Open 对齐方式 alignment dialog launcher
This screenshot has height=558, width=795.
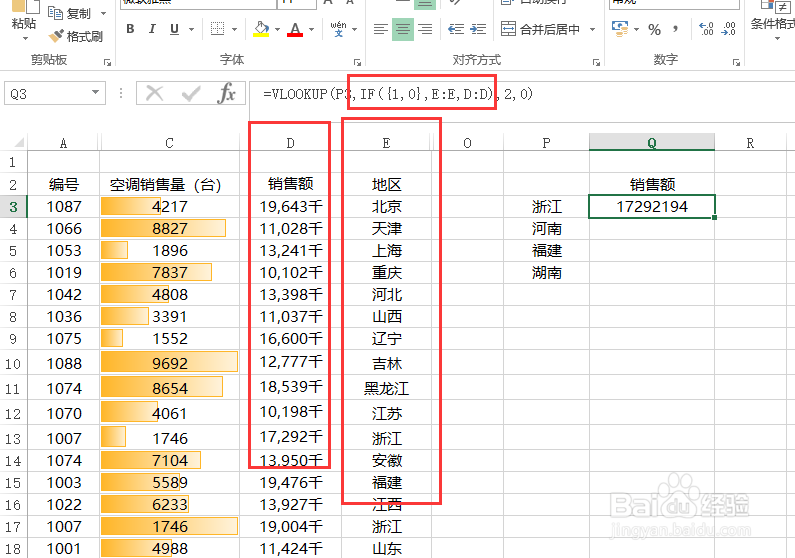click(x=596, y=62)
